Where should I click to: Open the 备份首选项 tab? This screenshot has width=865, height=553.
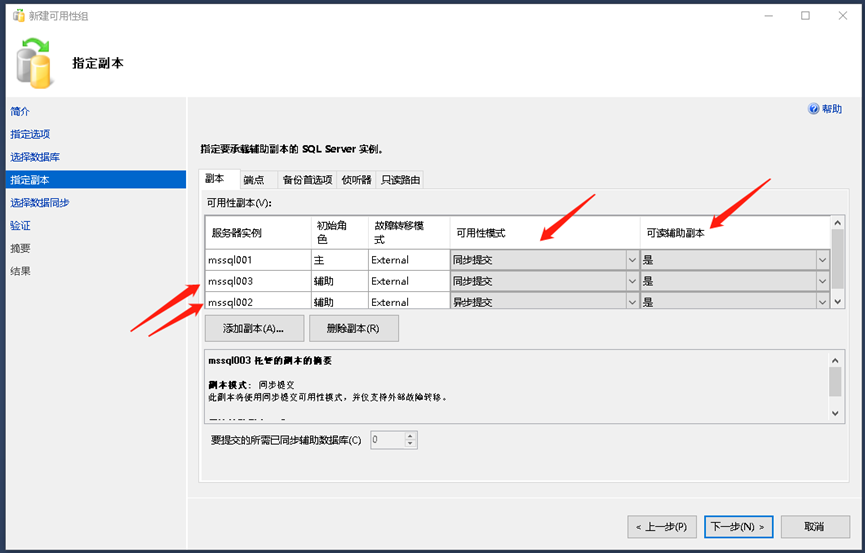coord(307,180)
